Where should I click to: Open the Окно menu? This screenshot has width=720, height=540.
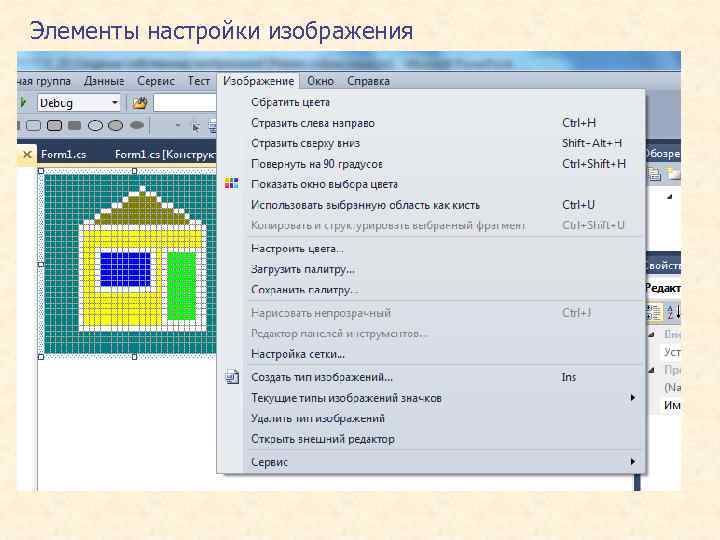[x=321, y=81]
